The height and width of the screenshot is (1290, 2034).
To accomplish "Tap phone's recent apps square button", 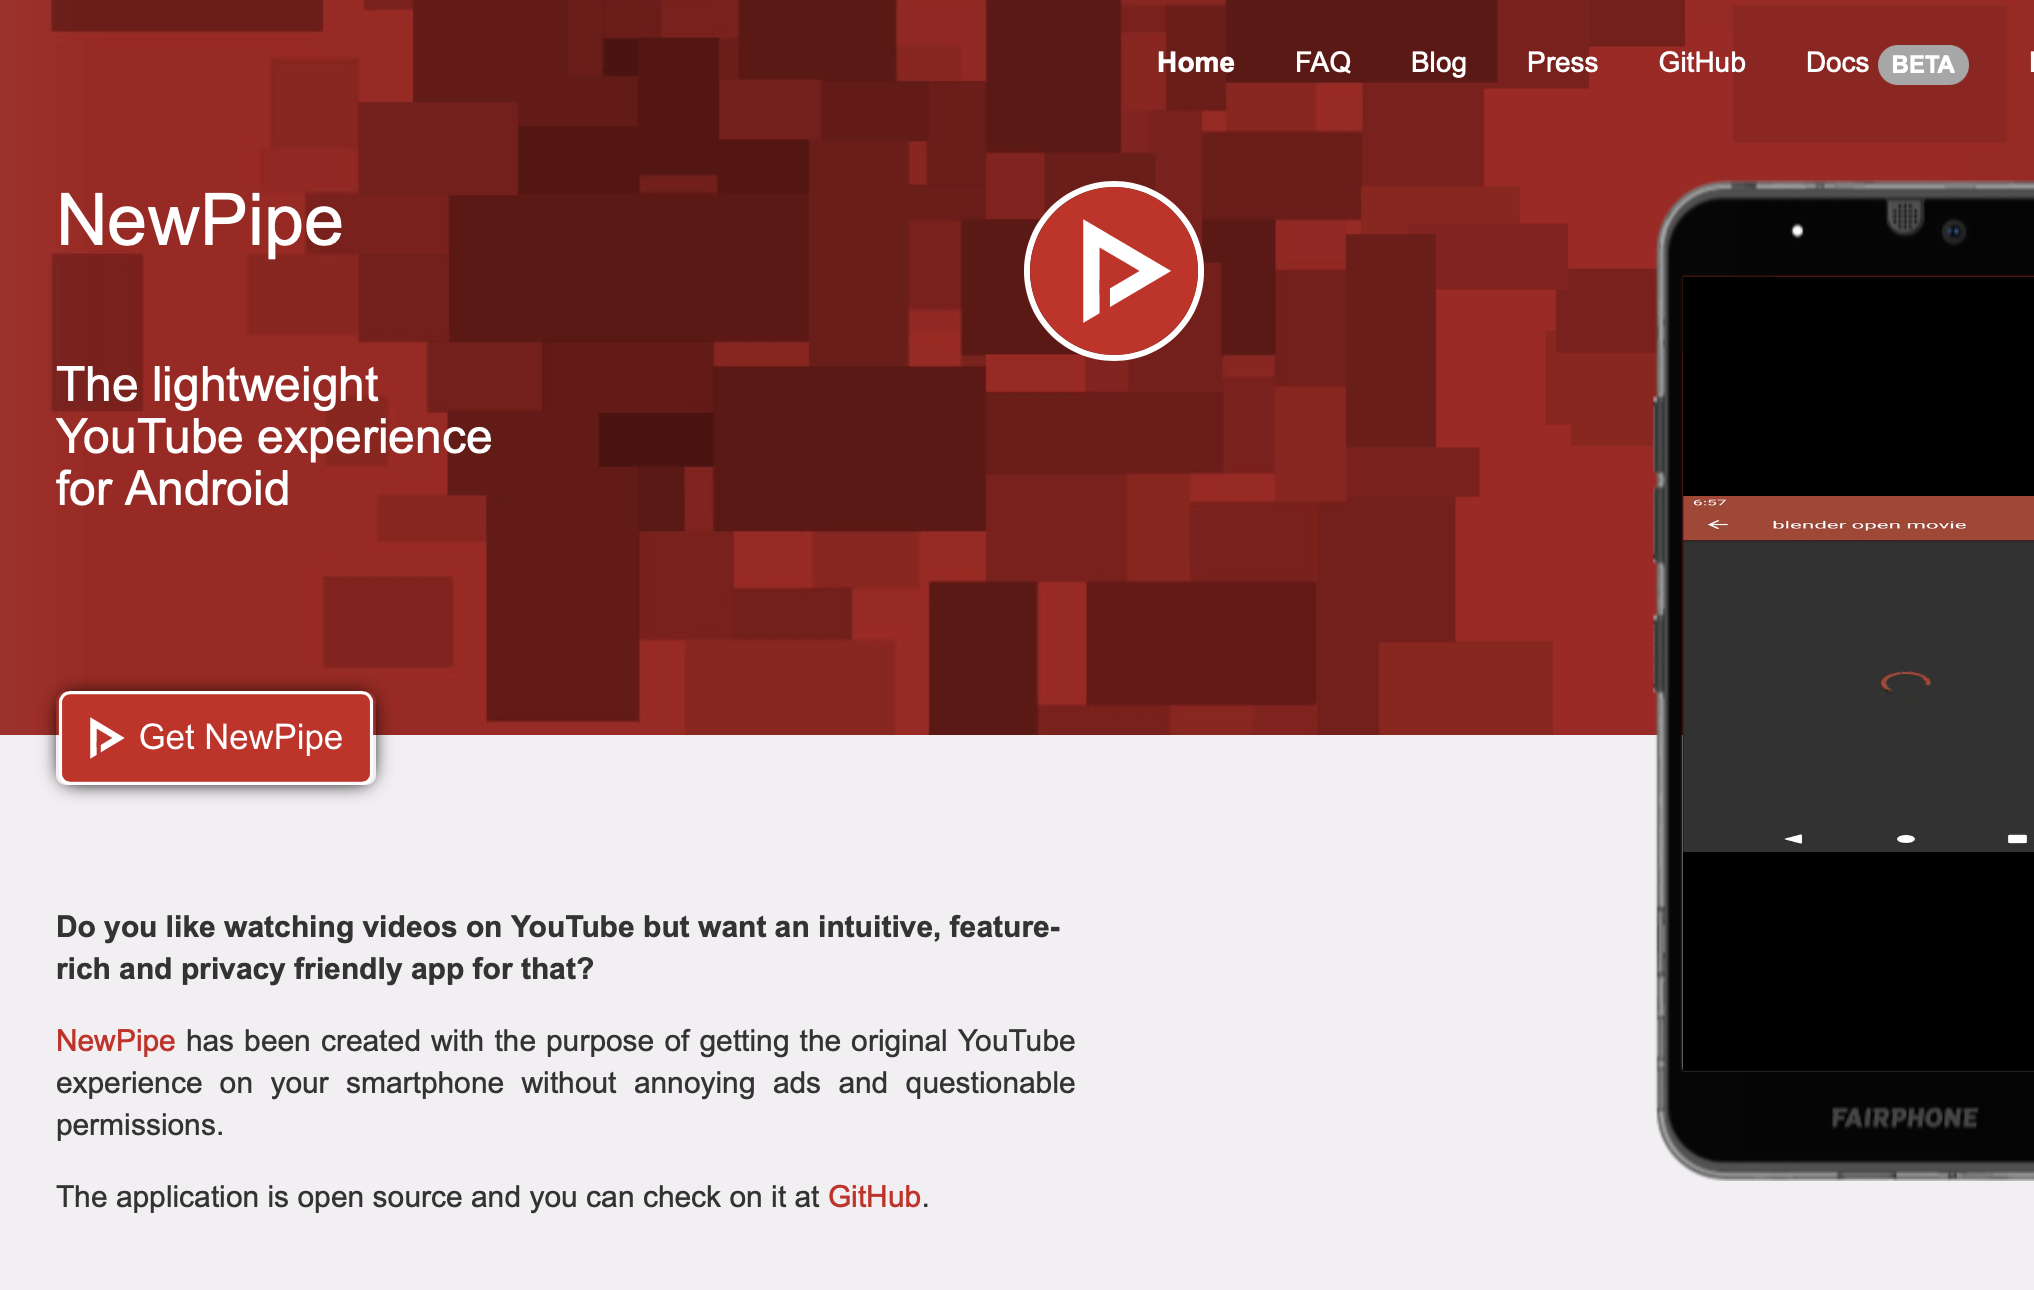I will click(x=2016, y=839).
